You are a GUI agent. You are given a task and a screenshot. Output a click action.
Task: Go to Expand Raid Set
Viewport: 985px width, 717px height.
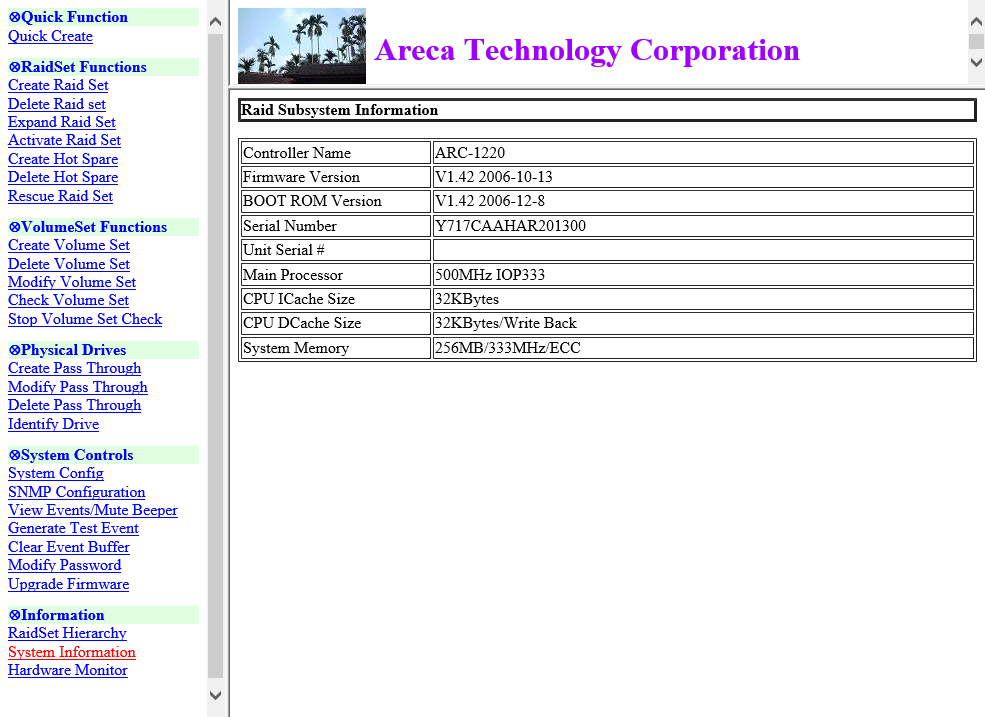(x=62, y=122)
